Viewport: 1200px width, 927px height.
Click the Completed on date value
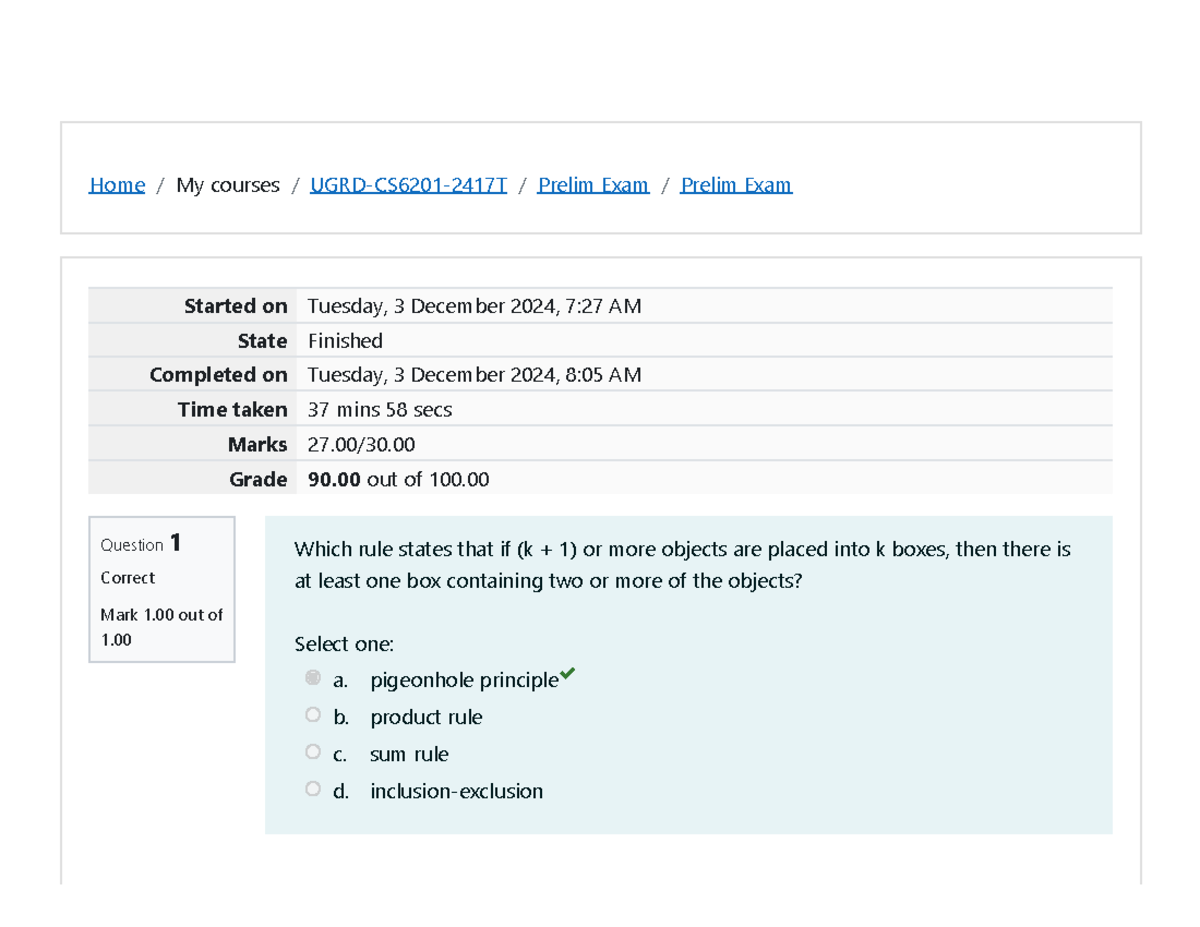click(x=474, y=375)
